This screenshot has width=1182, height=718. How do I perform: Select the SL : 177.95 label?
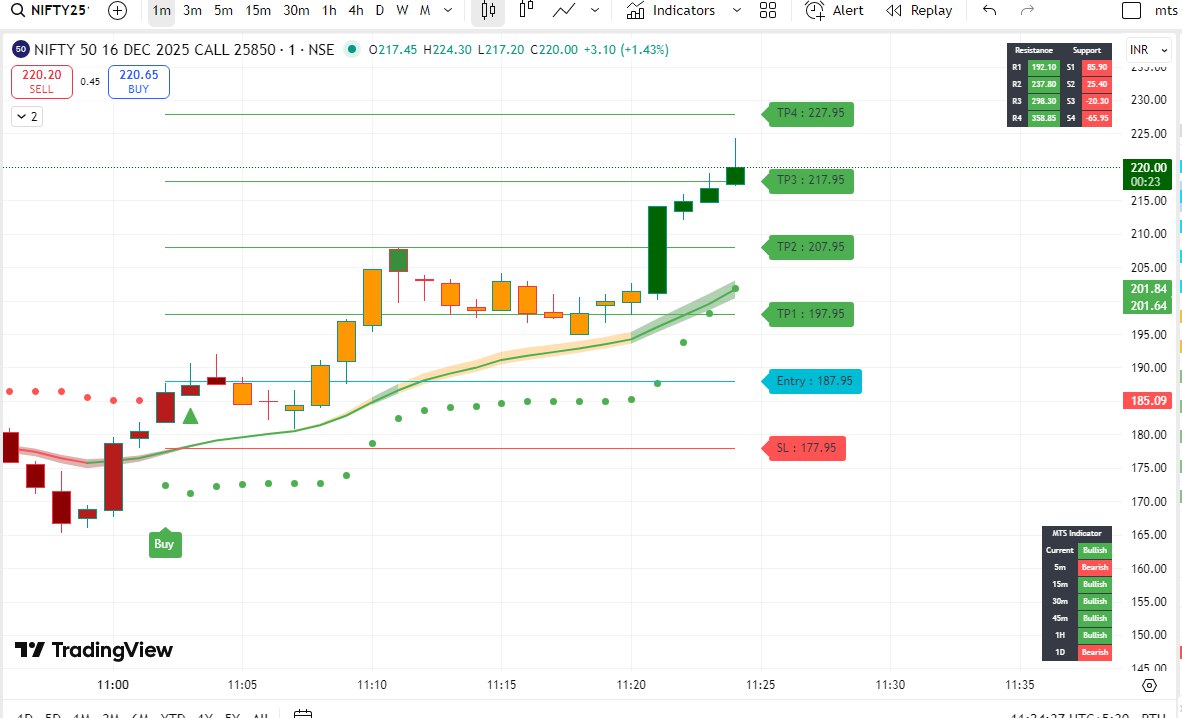[x=806, y=448]
